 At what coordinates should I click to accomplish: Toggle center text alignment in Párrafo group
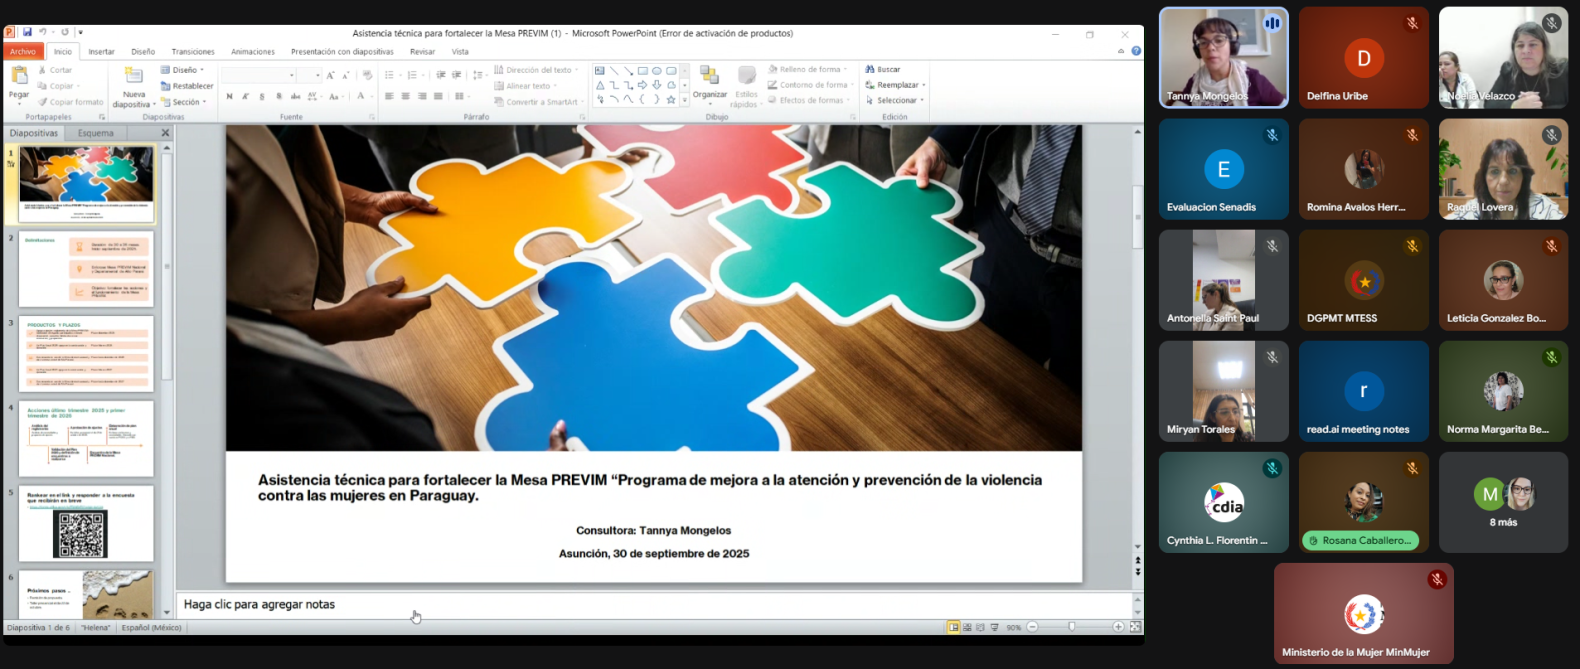[405, 97]
